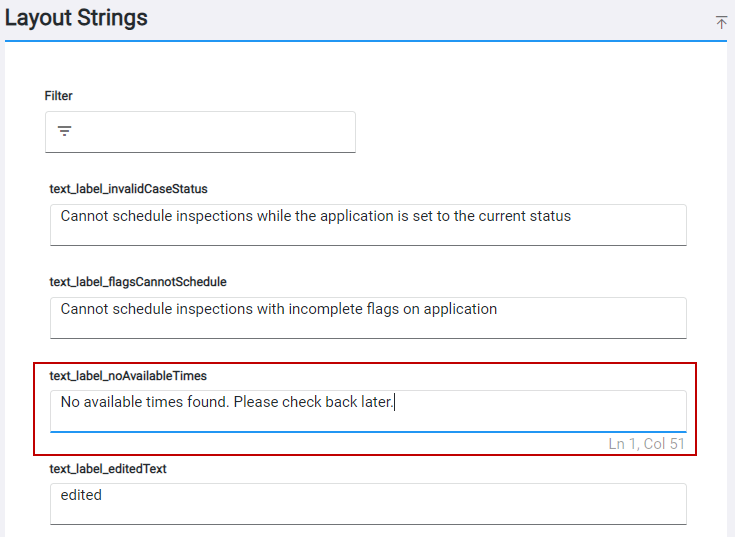The width and height of the screenshot is (735, 537).
Task: Select the text_label_editedText label
Action: tap(108, 468)
